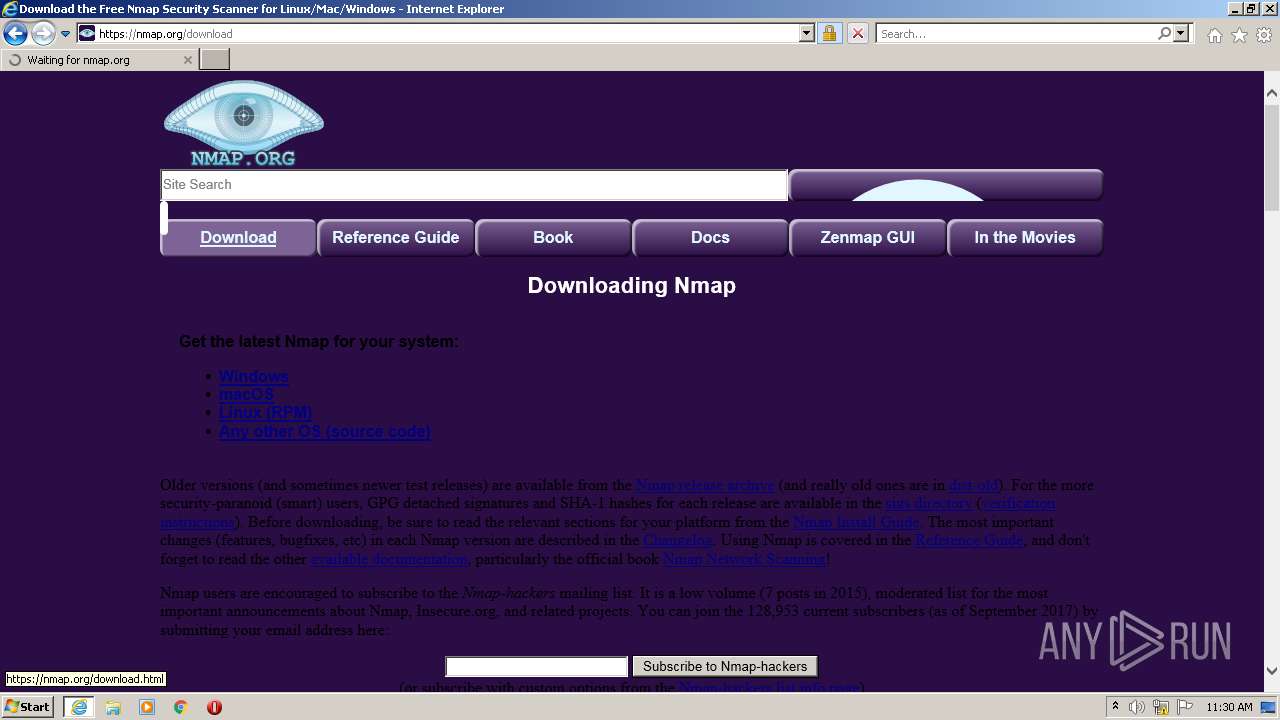Screen dimensions: 1280x720
Task: Open the File Explorer taskbar icon
Action: (x=113, y=707)
